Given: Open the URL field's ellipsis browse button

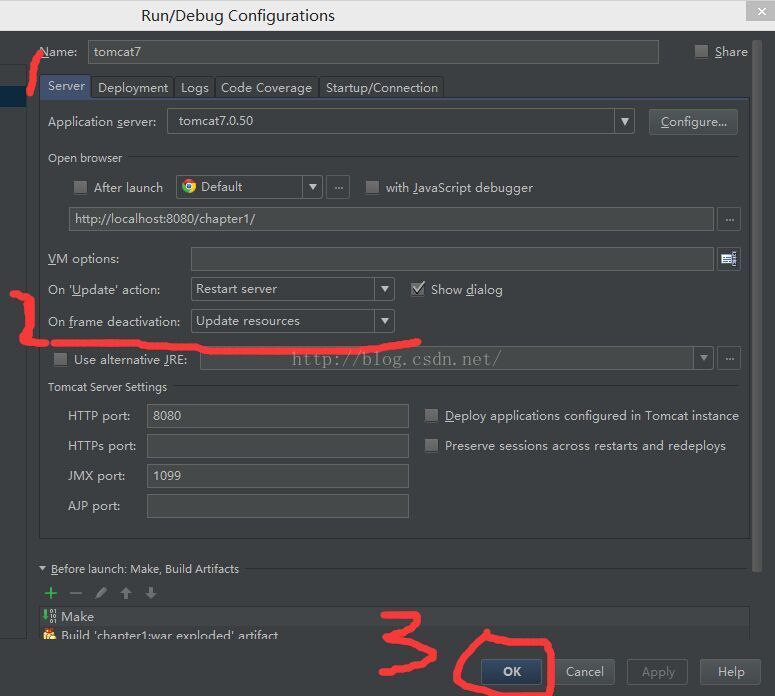Looking at the screenshot, I should 729,219.
